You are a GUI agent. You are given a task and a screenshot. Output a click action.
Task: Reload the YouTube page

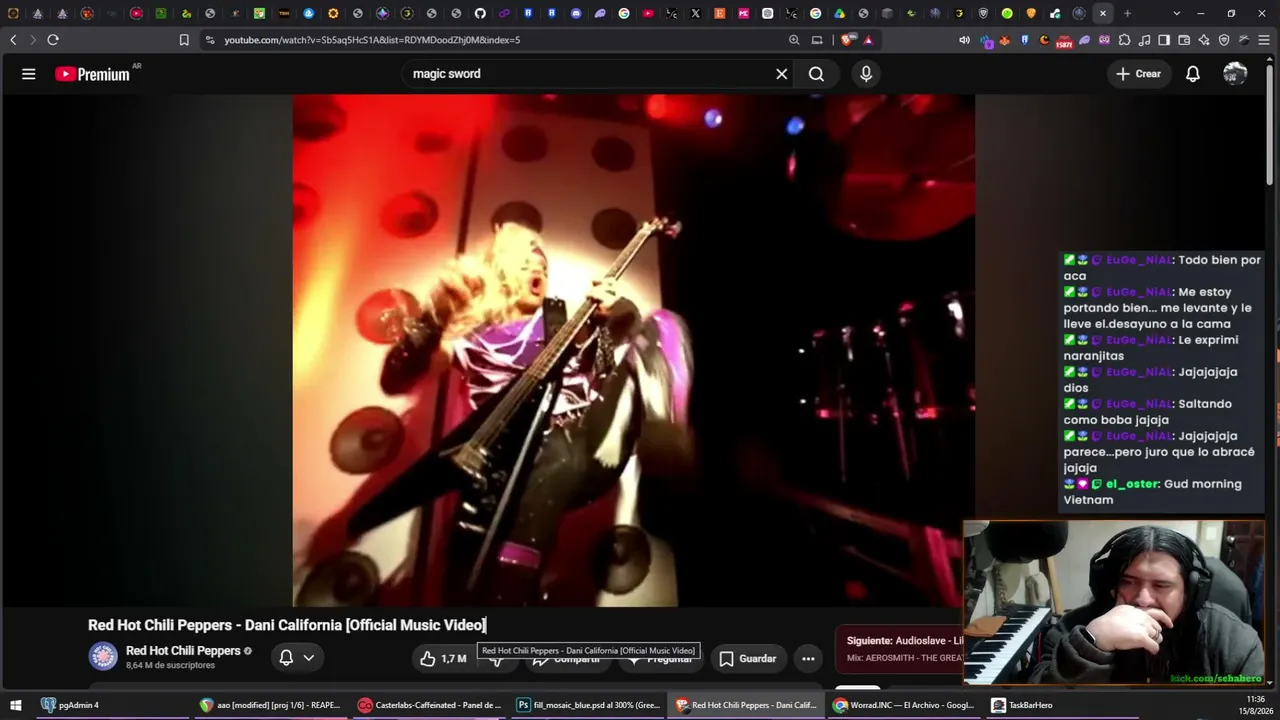(53, 40)
